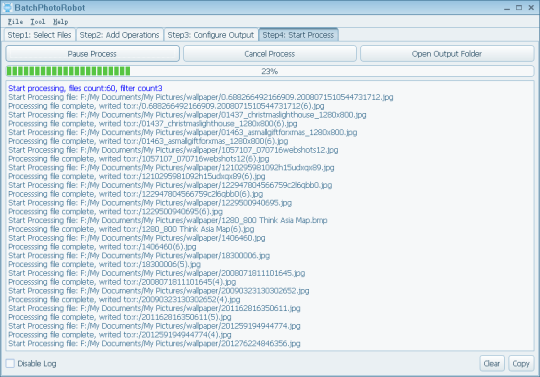Open the Tool menu
The image size is (540, 377).
click(38, 22)
